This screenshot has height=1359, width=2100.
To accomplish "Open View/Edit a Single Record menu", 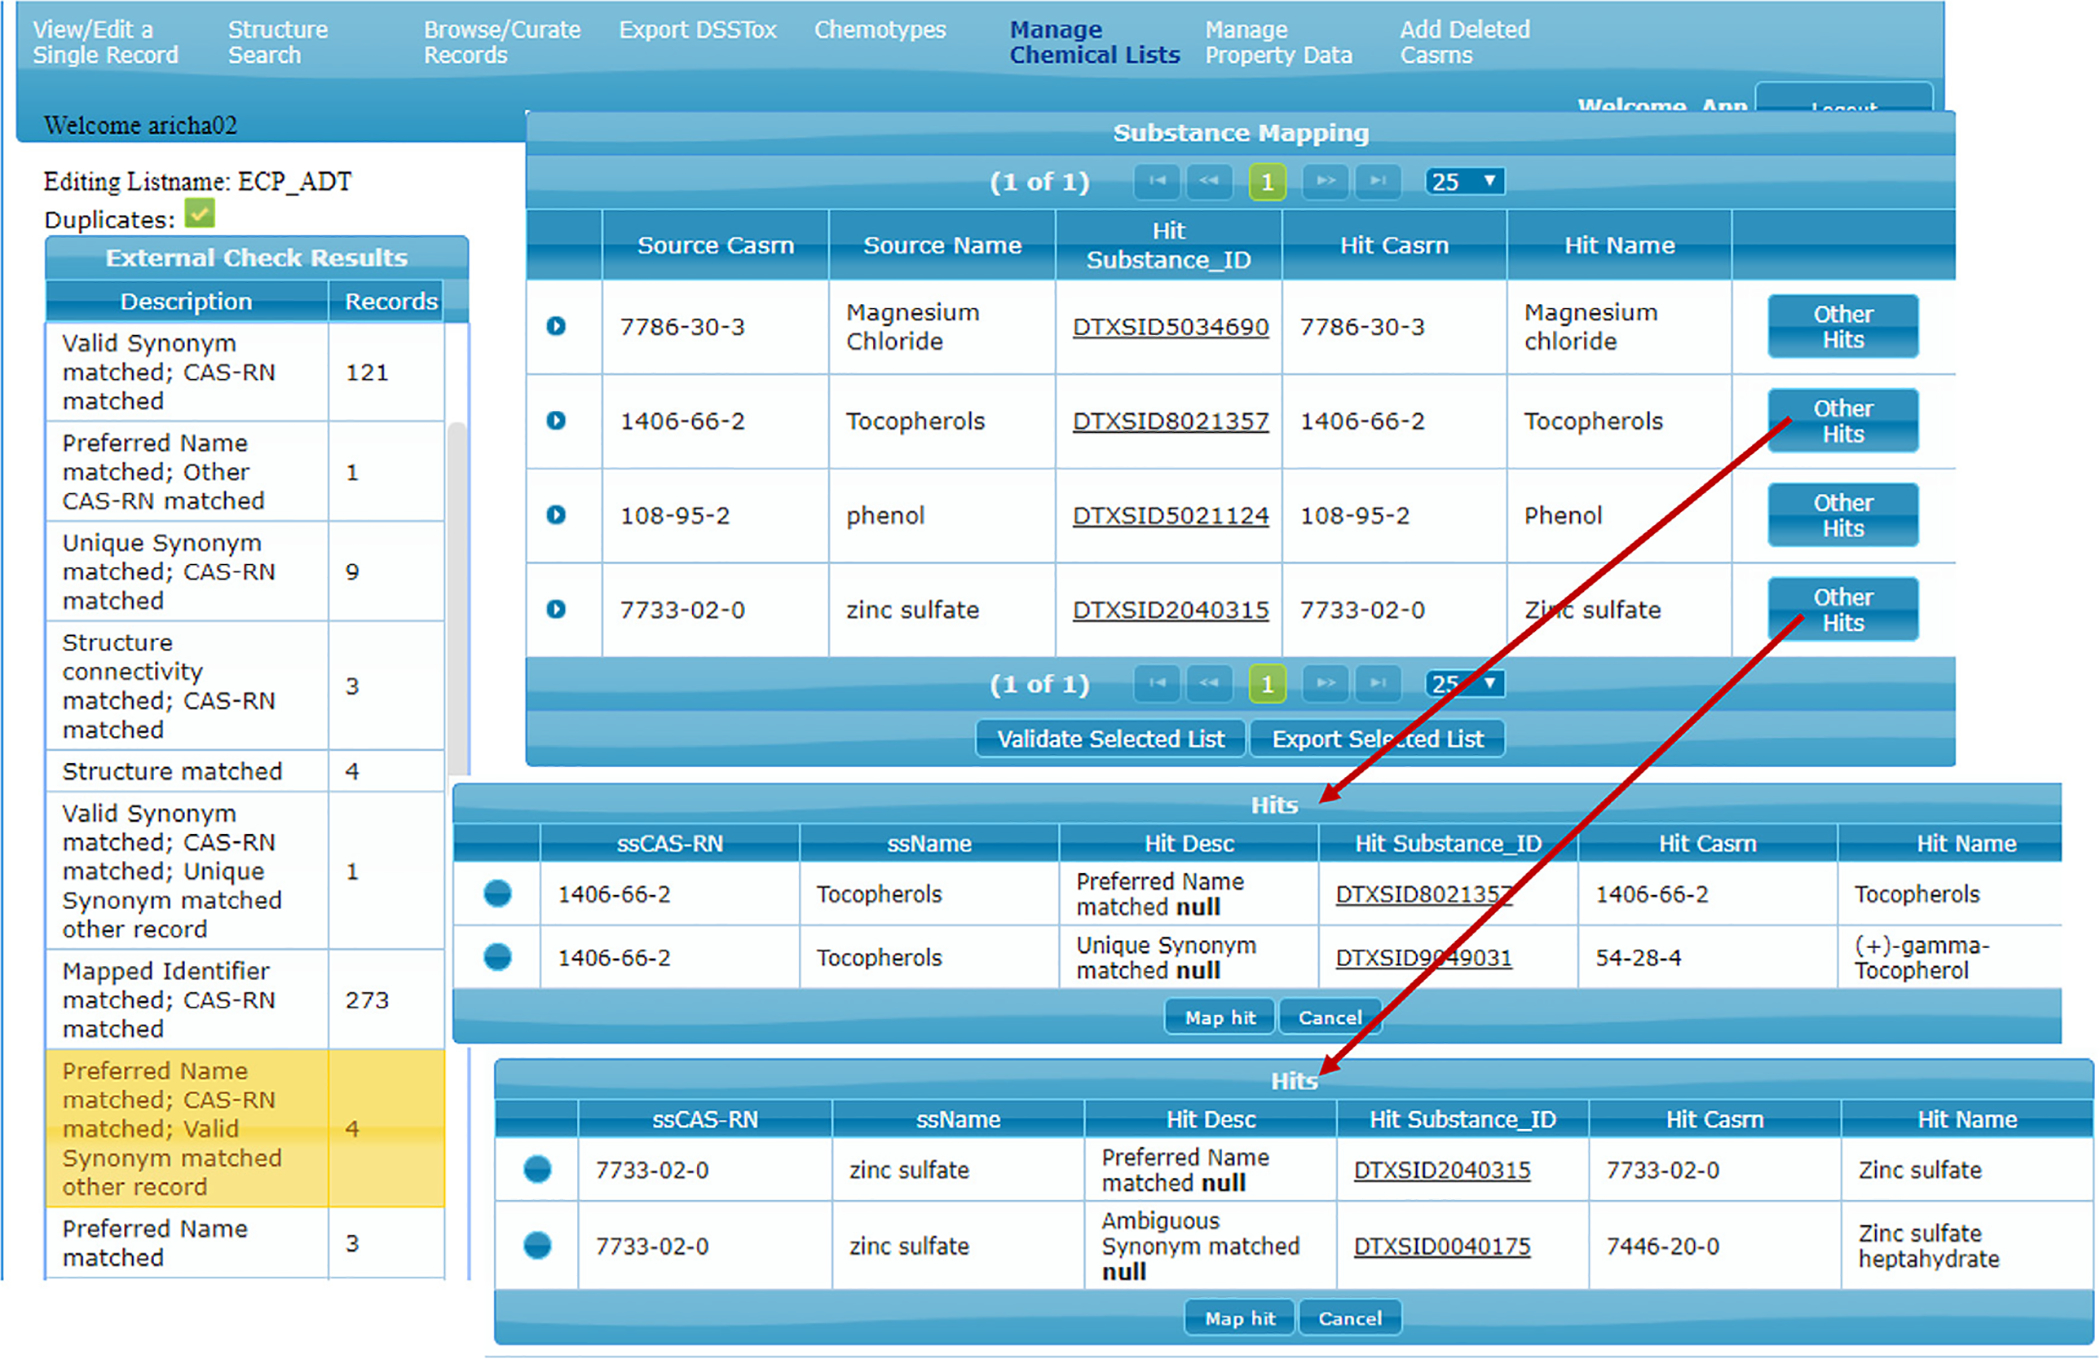I will coord(105,42).
